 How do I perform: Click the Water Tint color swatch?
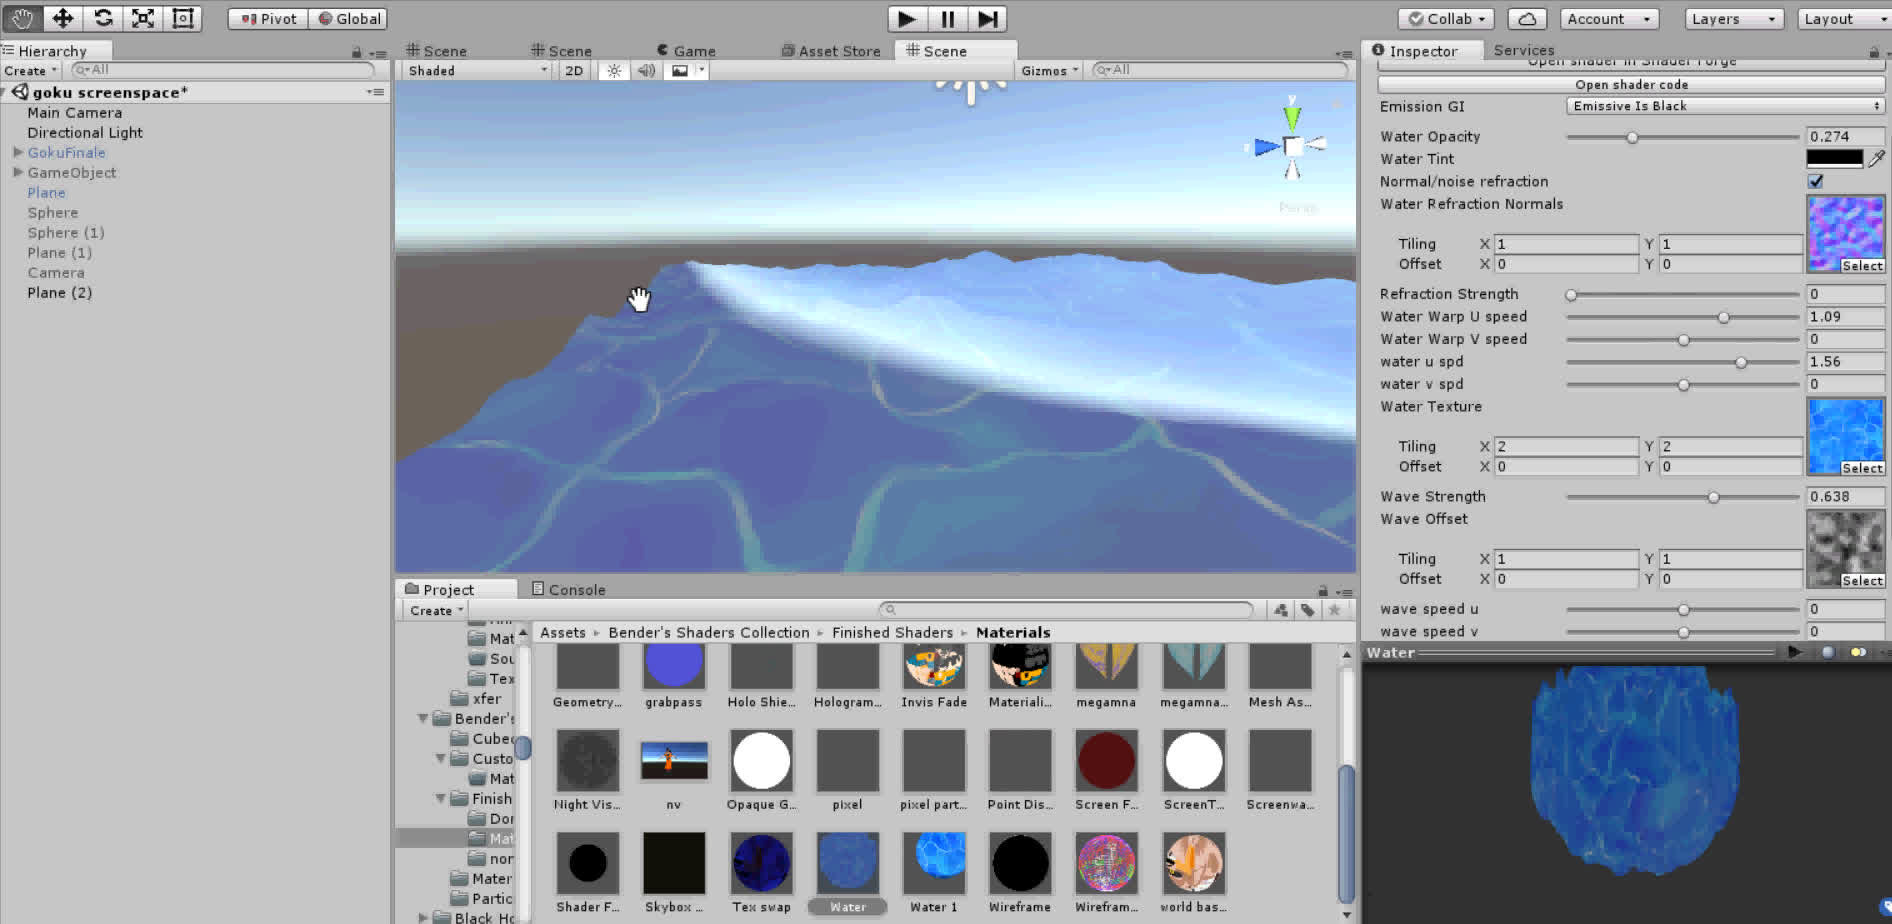1834,158
